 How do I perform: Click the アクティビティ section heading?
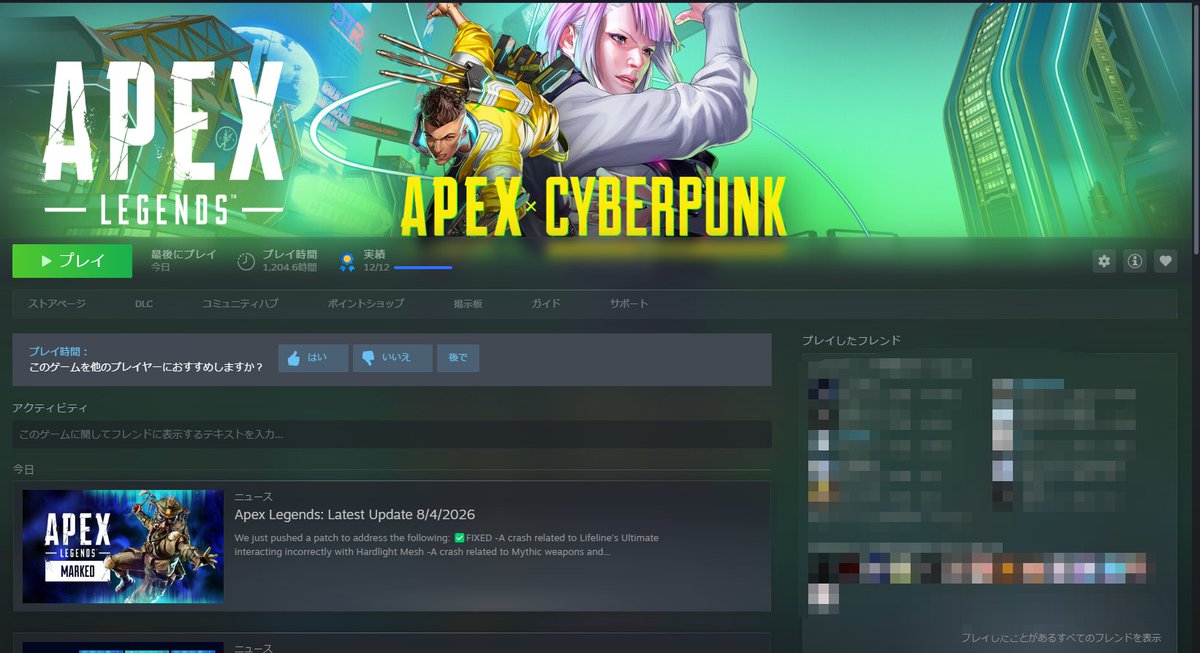point(50,408)
